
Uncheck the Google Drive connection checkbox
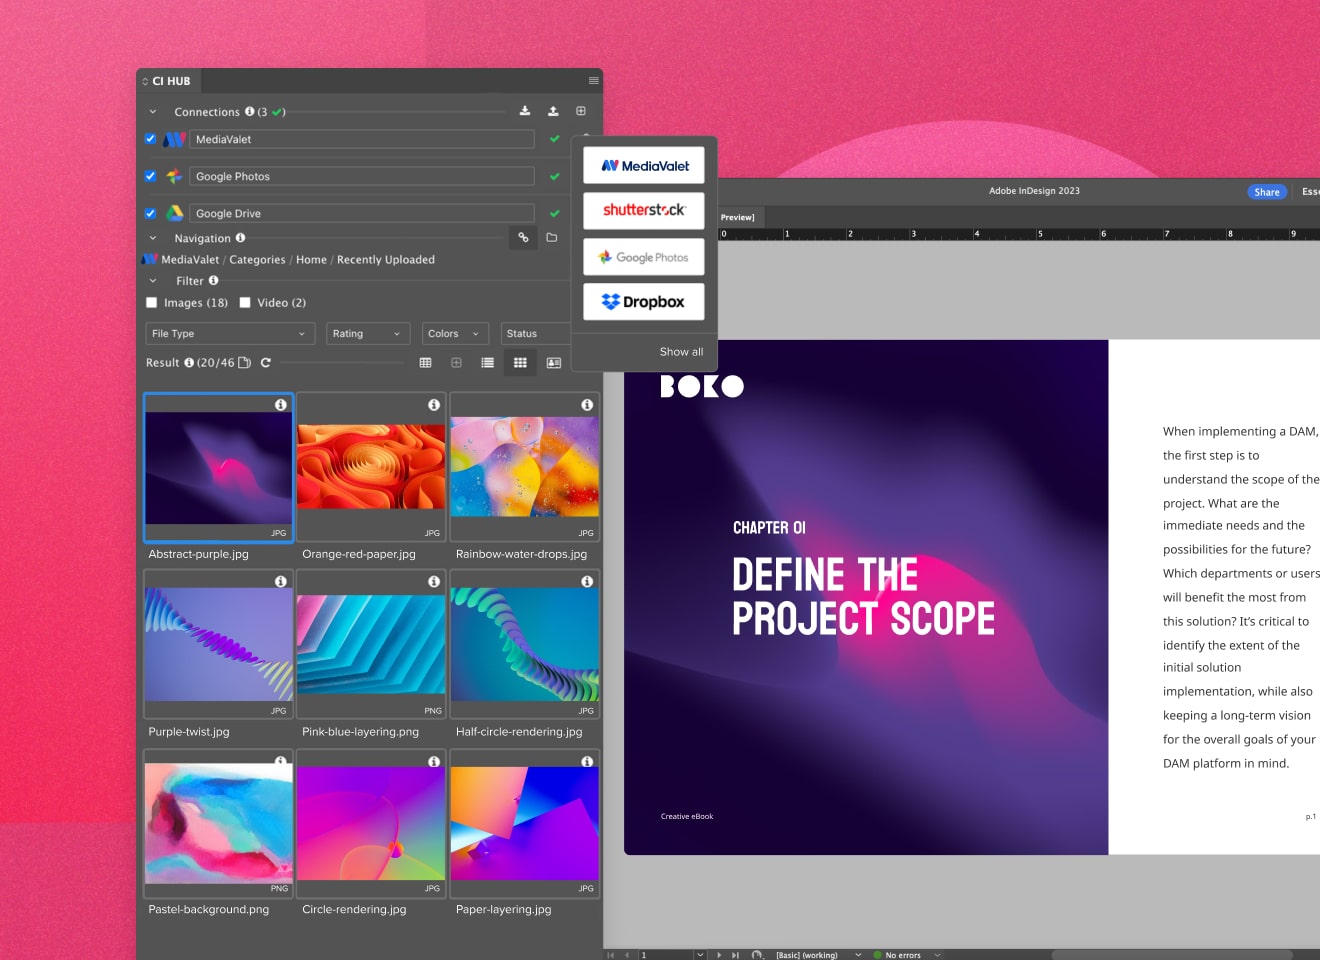point(150,213)
